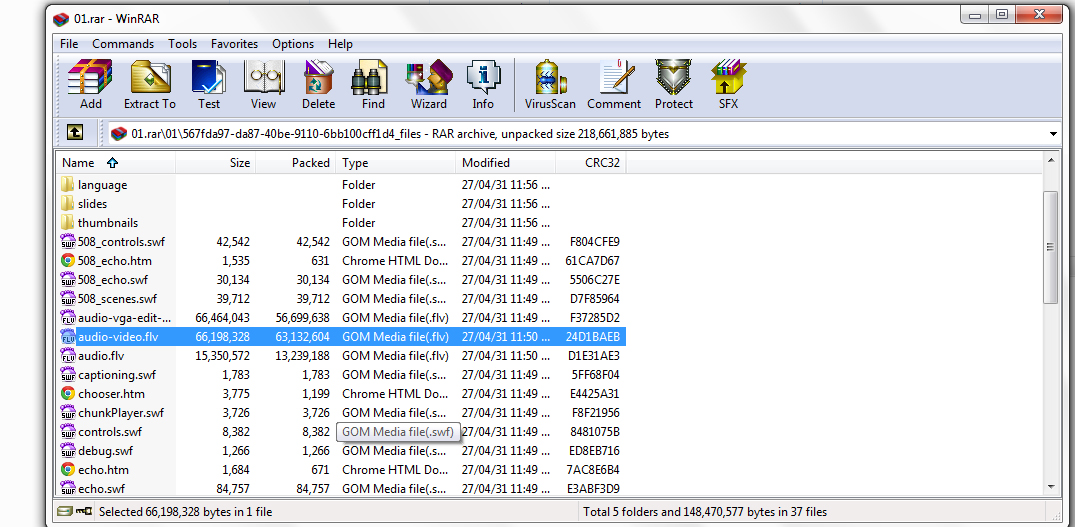Click the language folder icon
1075x527 pixels.
[x=67, y=184]
